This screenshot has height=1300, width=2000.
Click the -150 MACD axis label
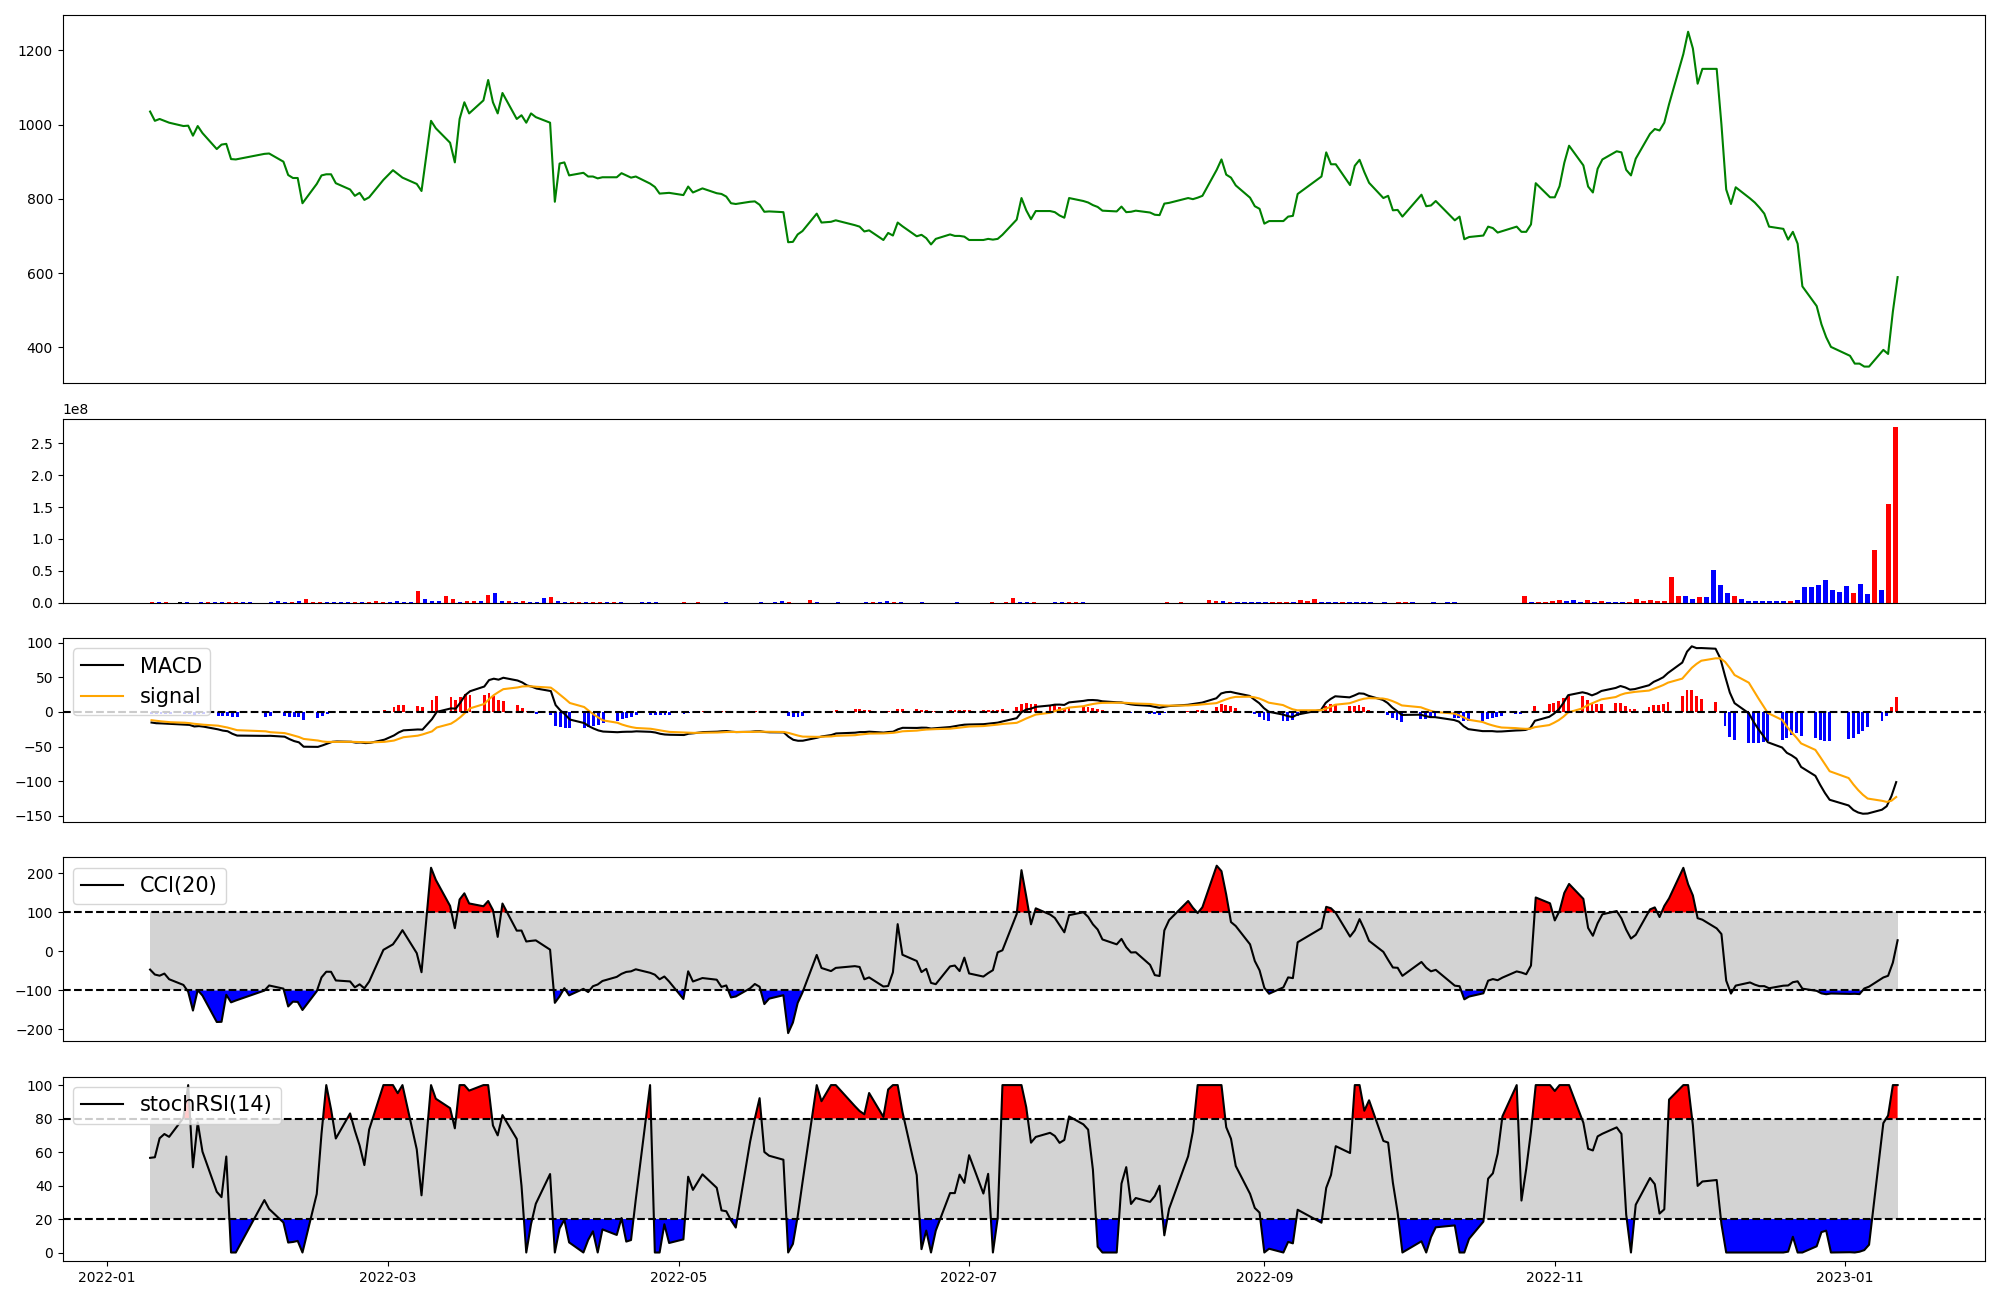[33, 816]
